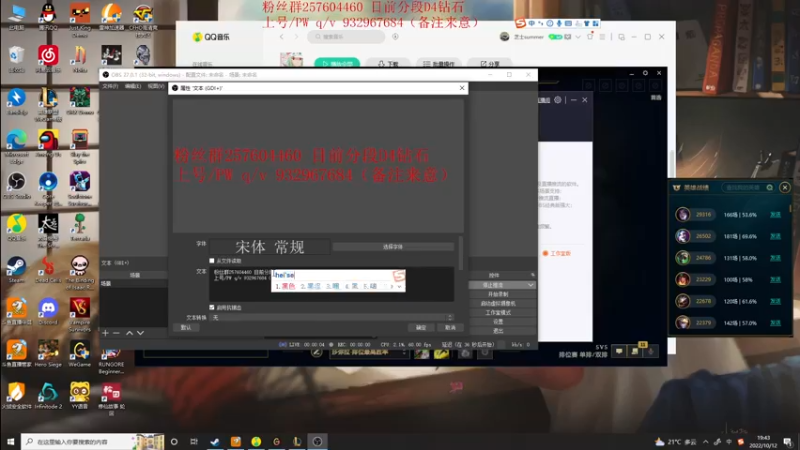Image resolution: width=800 pixels, height=450 pixels.
Task: Open the Windows Start menu
Action: click(x=10, y=441)
